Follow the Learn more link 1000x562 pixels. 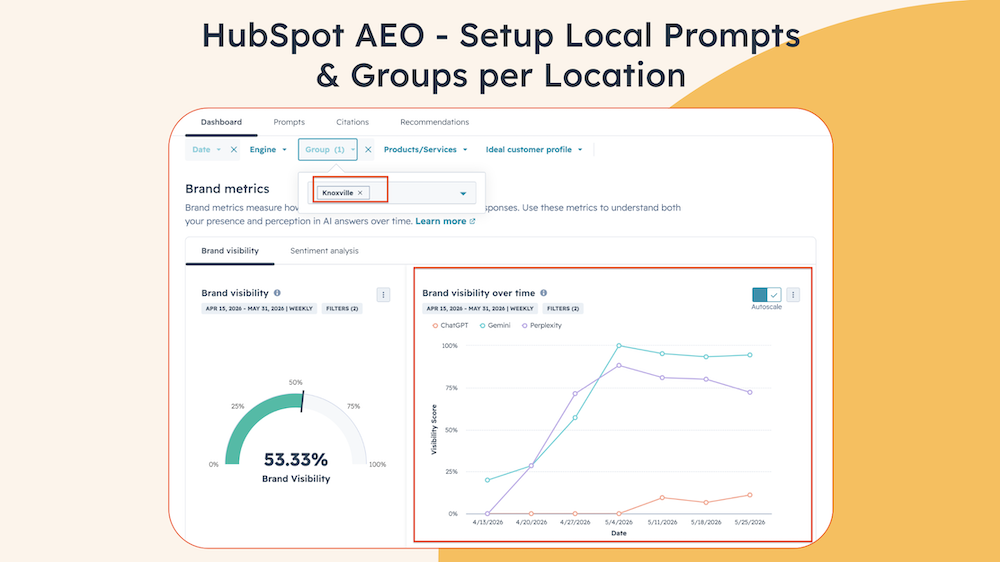point(440,221)
